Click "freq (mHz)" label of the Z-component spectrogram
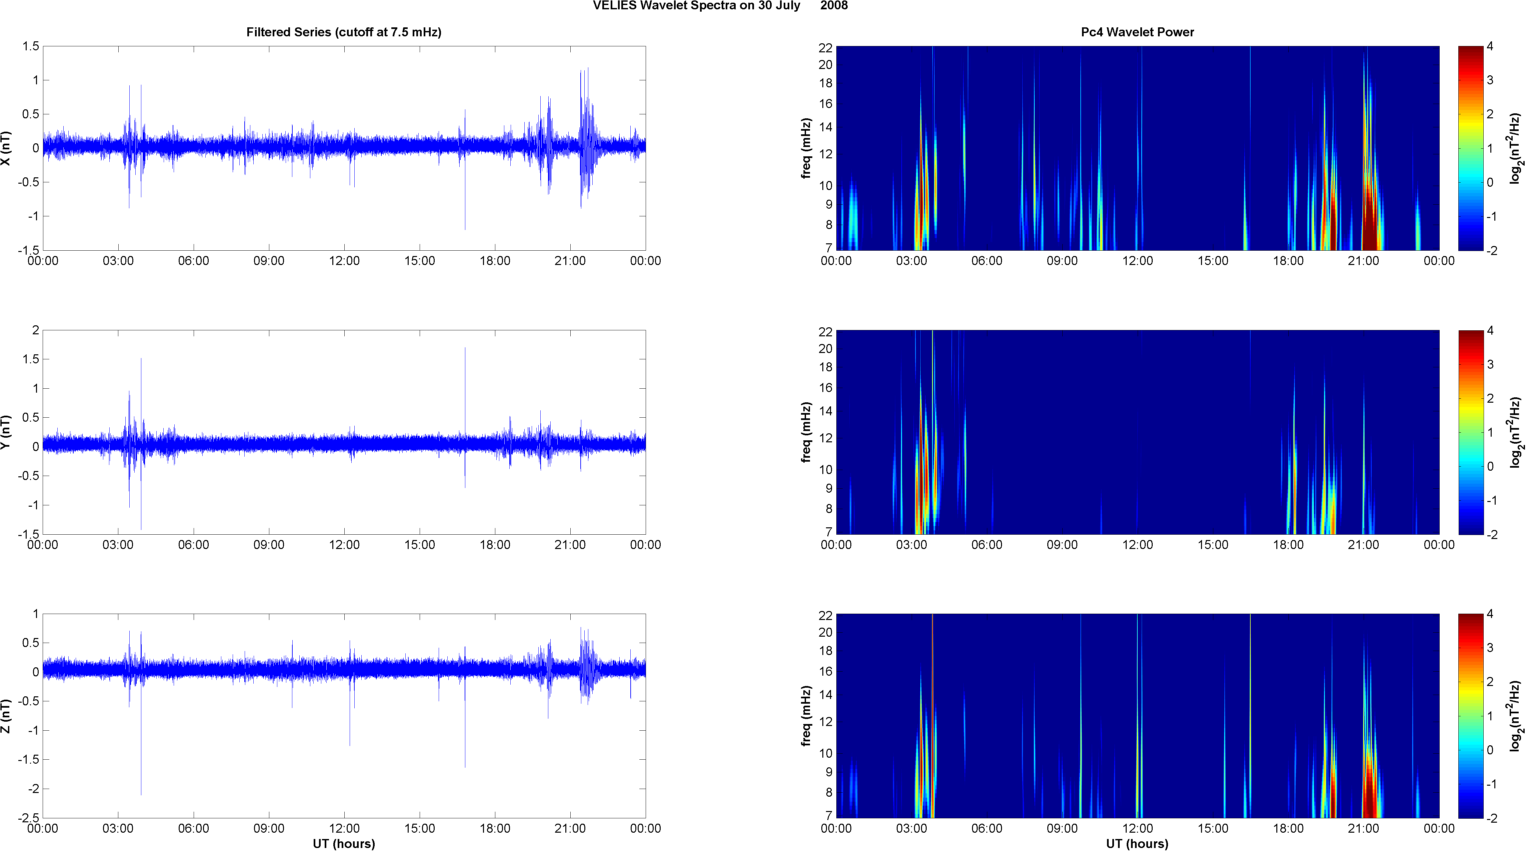 [x=806, y=716]
